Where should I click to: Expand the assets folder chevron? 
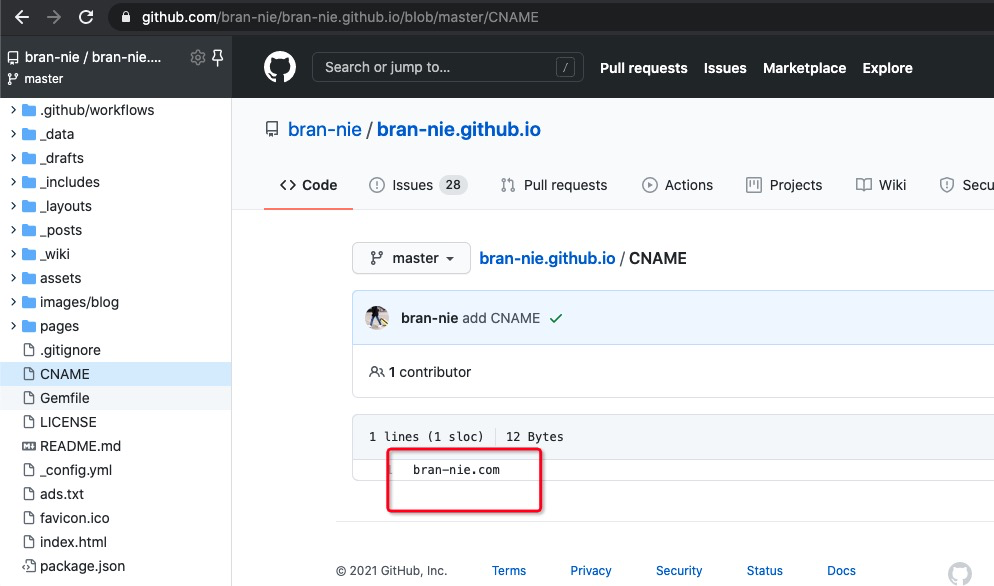(x=13, y=278)
